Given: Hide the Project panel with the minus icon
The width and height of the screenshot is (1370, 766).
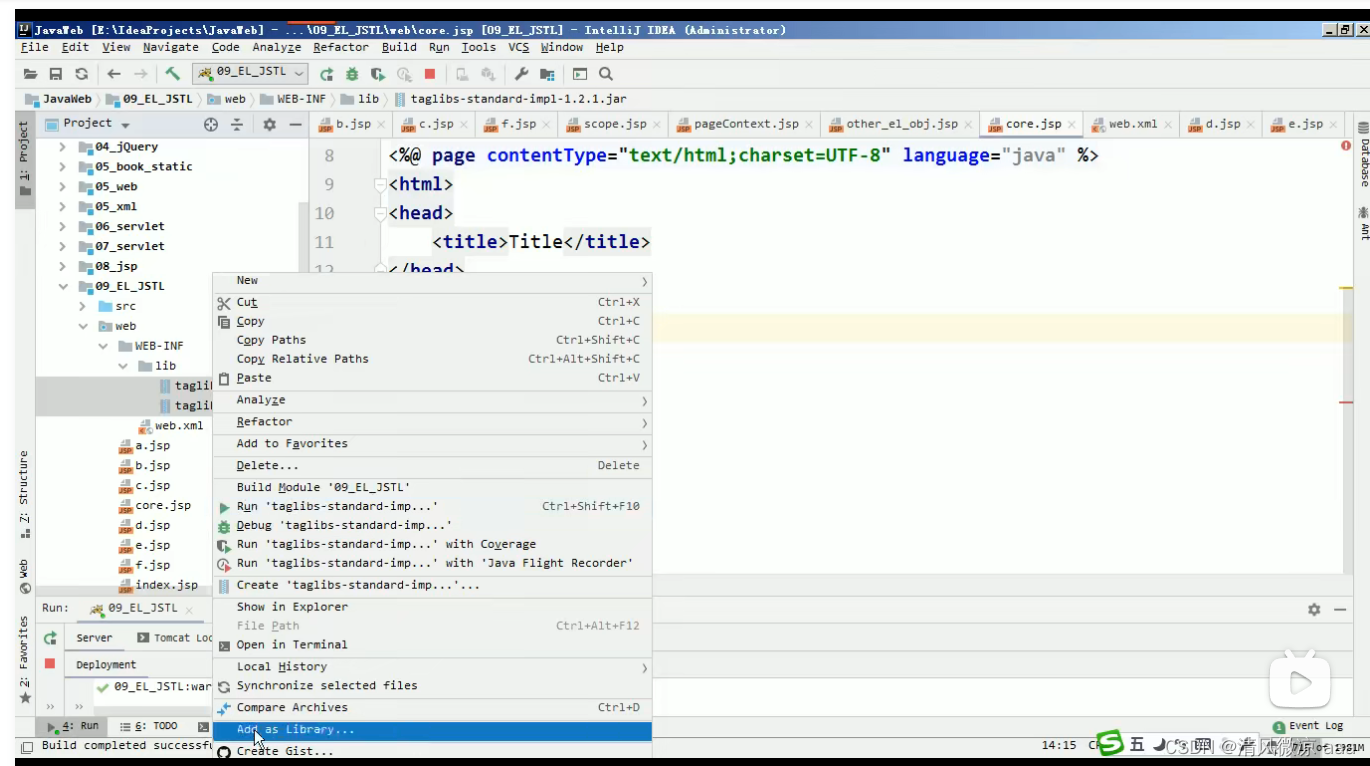Looking at the screenshot, I should coord(295,125).
